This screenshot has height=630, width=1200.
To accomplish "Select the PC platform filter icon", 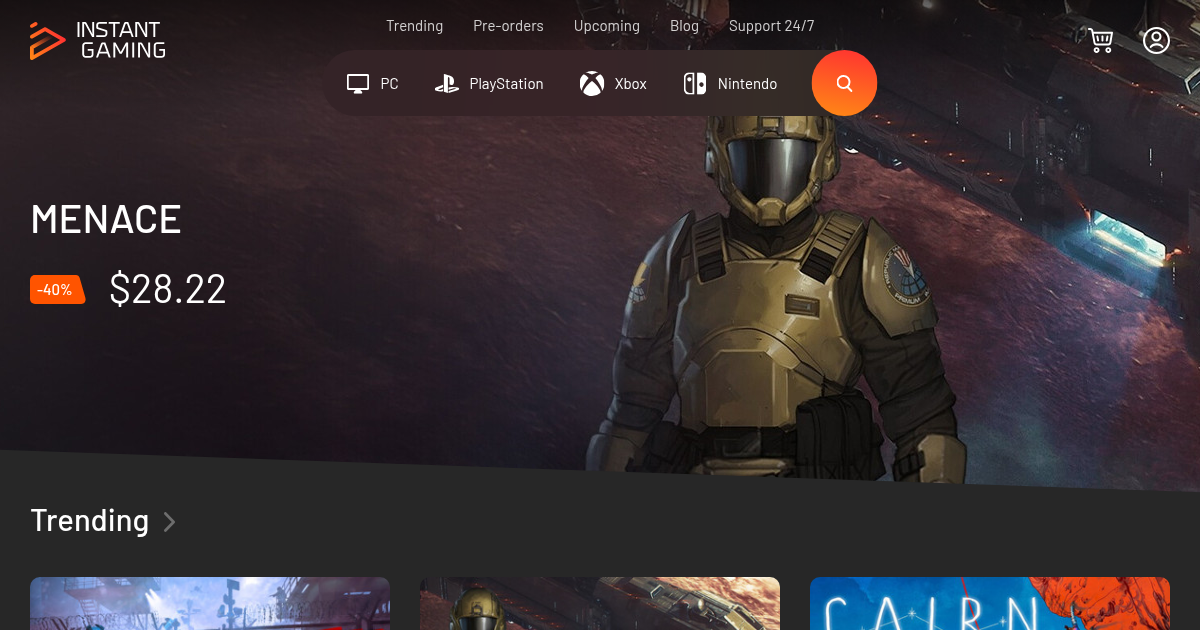I will tap(357, 83).
